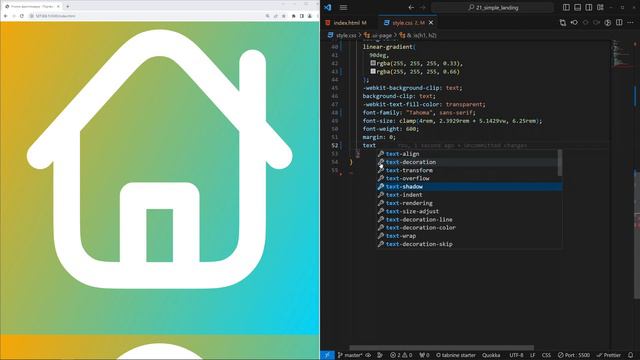Click the Go Live preview icon in editor toolbar
Screen dimensions: 640x360
[574, 23]
